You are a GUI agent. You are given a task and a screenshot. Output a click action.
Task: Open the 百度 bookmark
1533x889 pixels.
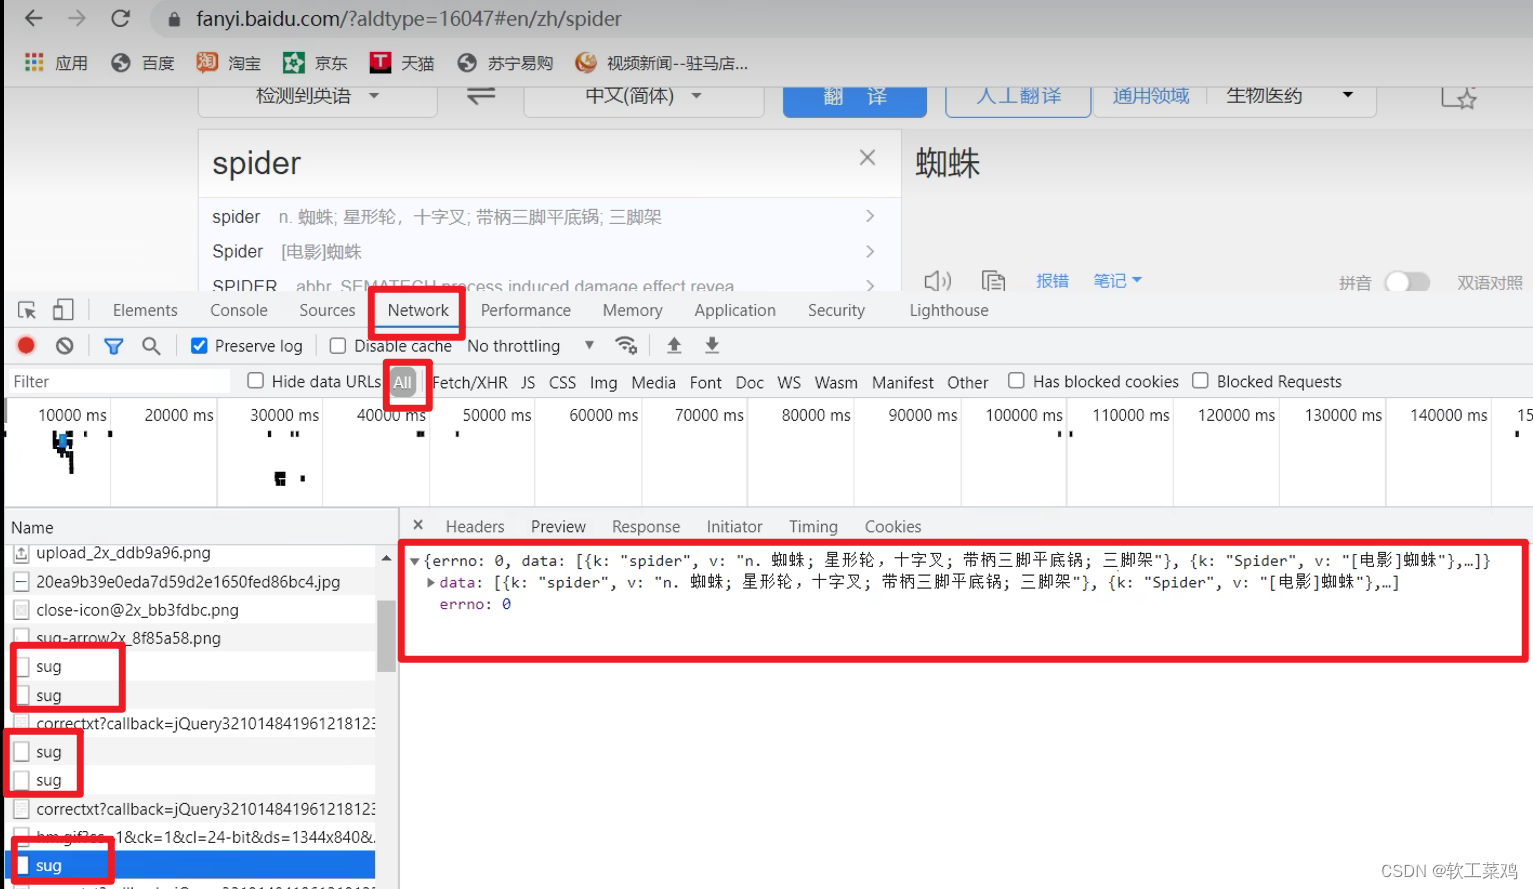[142, 63]
